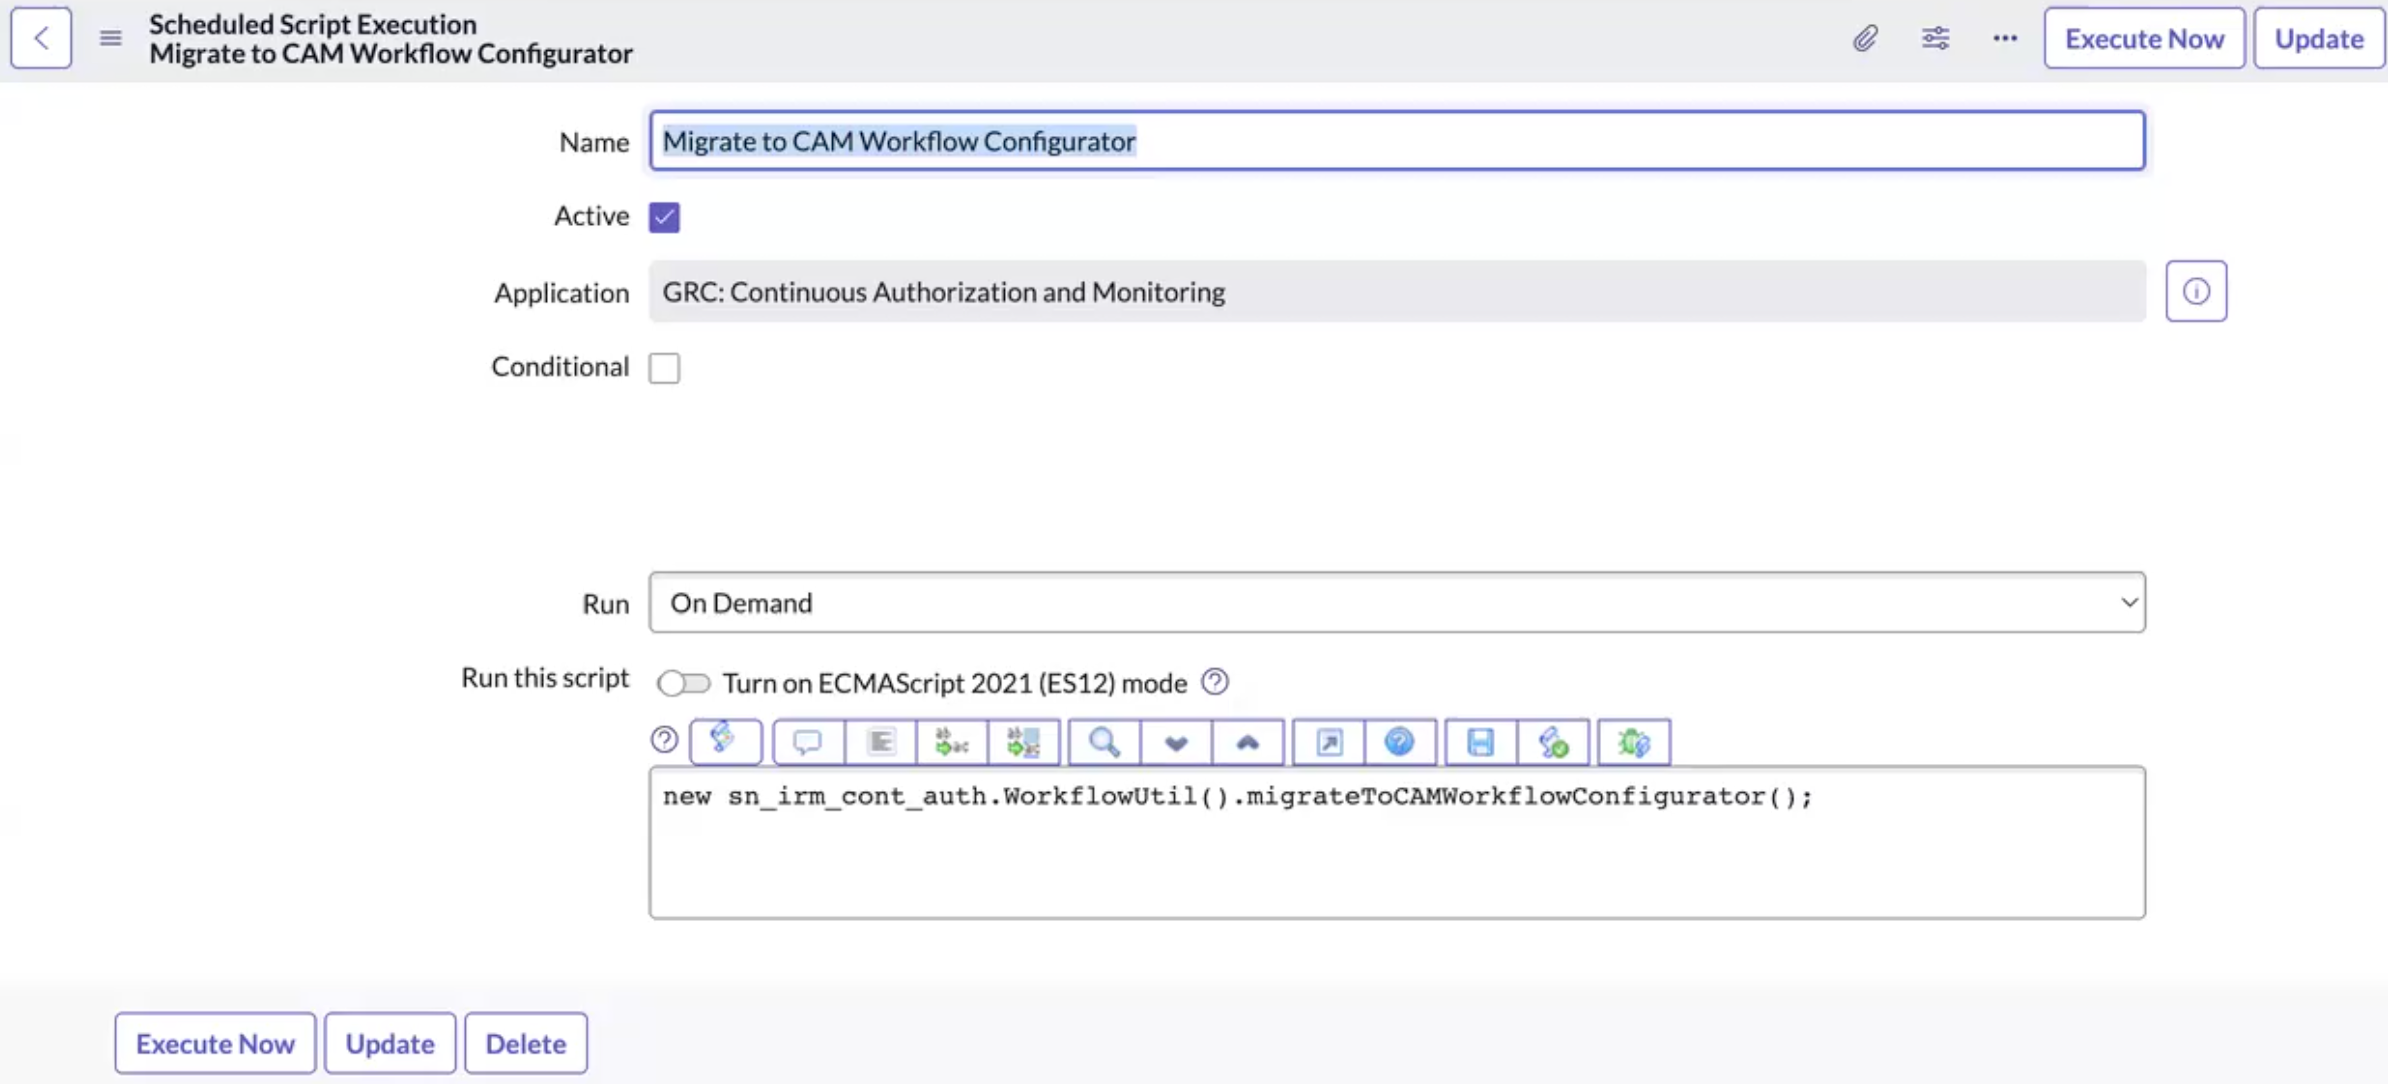Open more options ellipsis menu
This screenshot has width=2388, height=1084.
click(2005, 38)
